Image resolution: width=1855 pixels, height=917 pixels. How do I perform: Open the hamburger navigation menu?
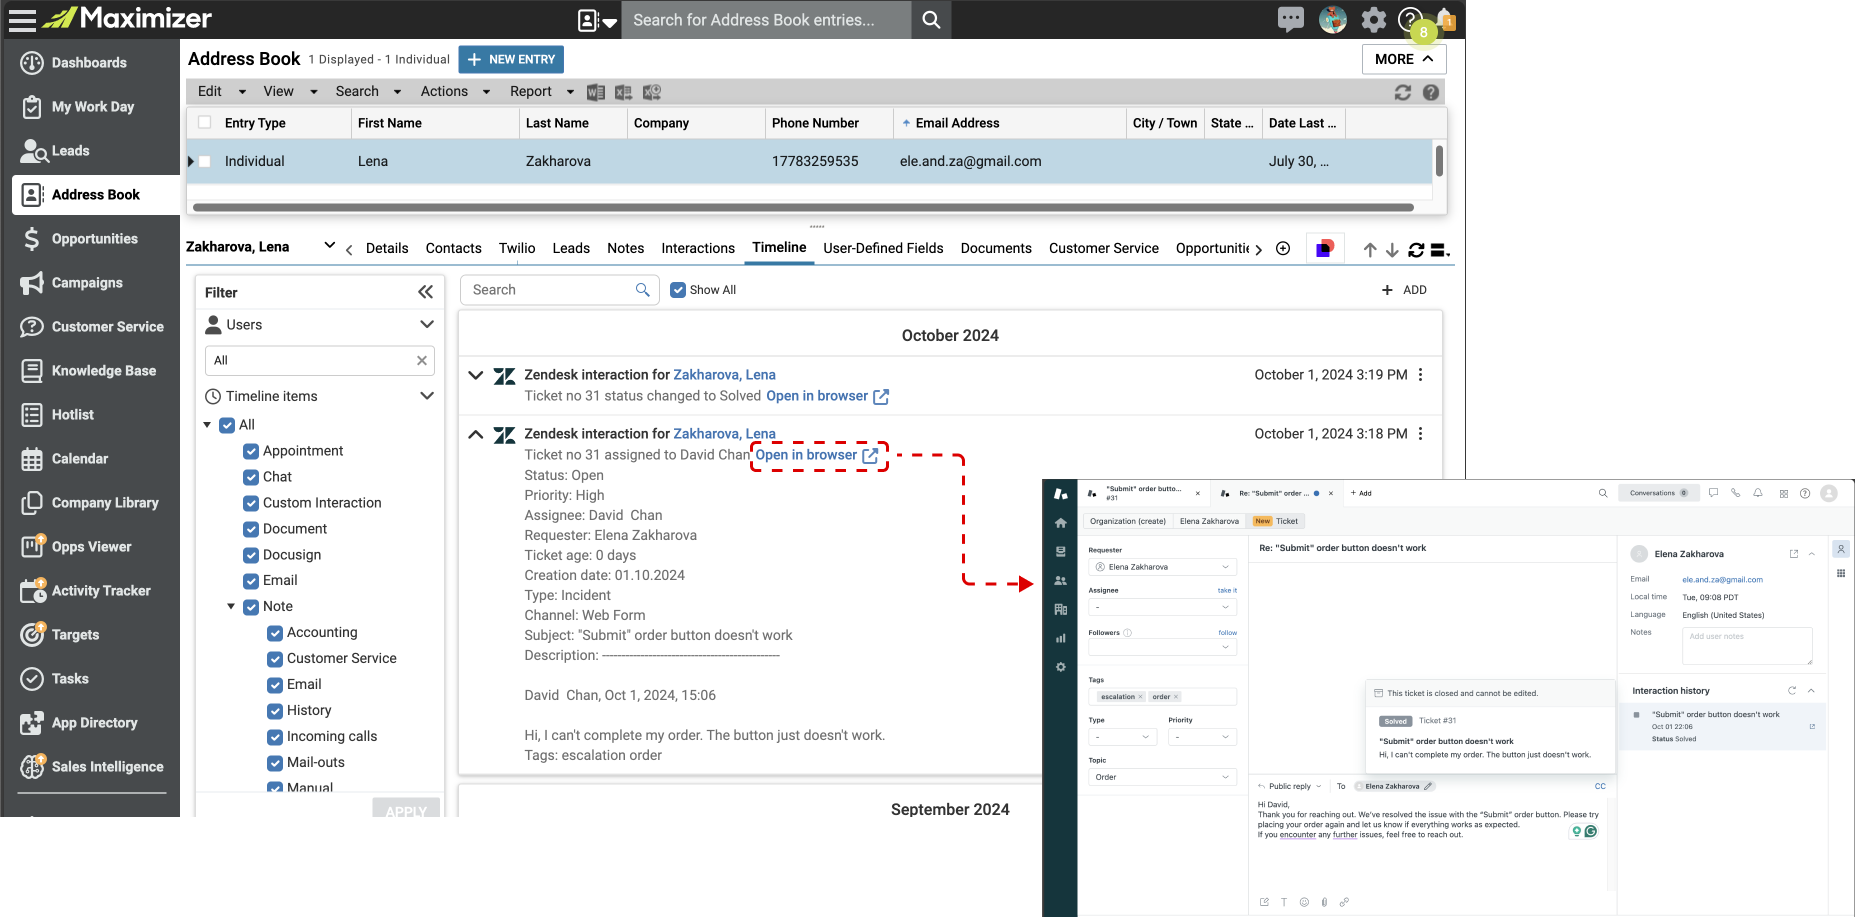point(22,19)
